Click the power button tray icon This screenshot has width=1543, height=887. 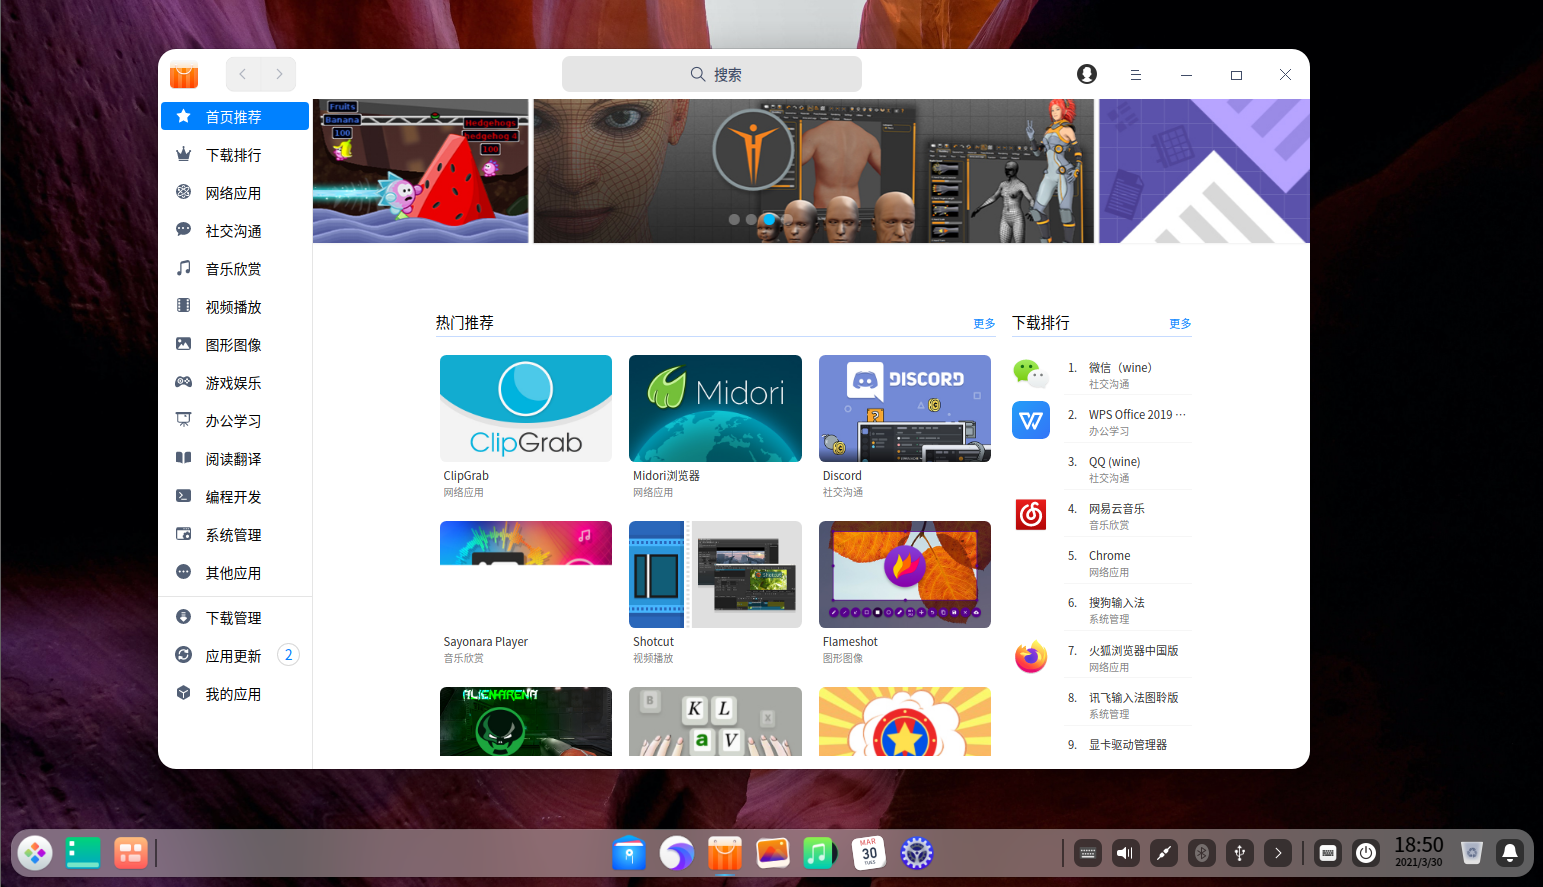[x=1366, y=853]
